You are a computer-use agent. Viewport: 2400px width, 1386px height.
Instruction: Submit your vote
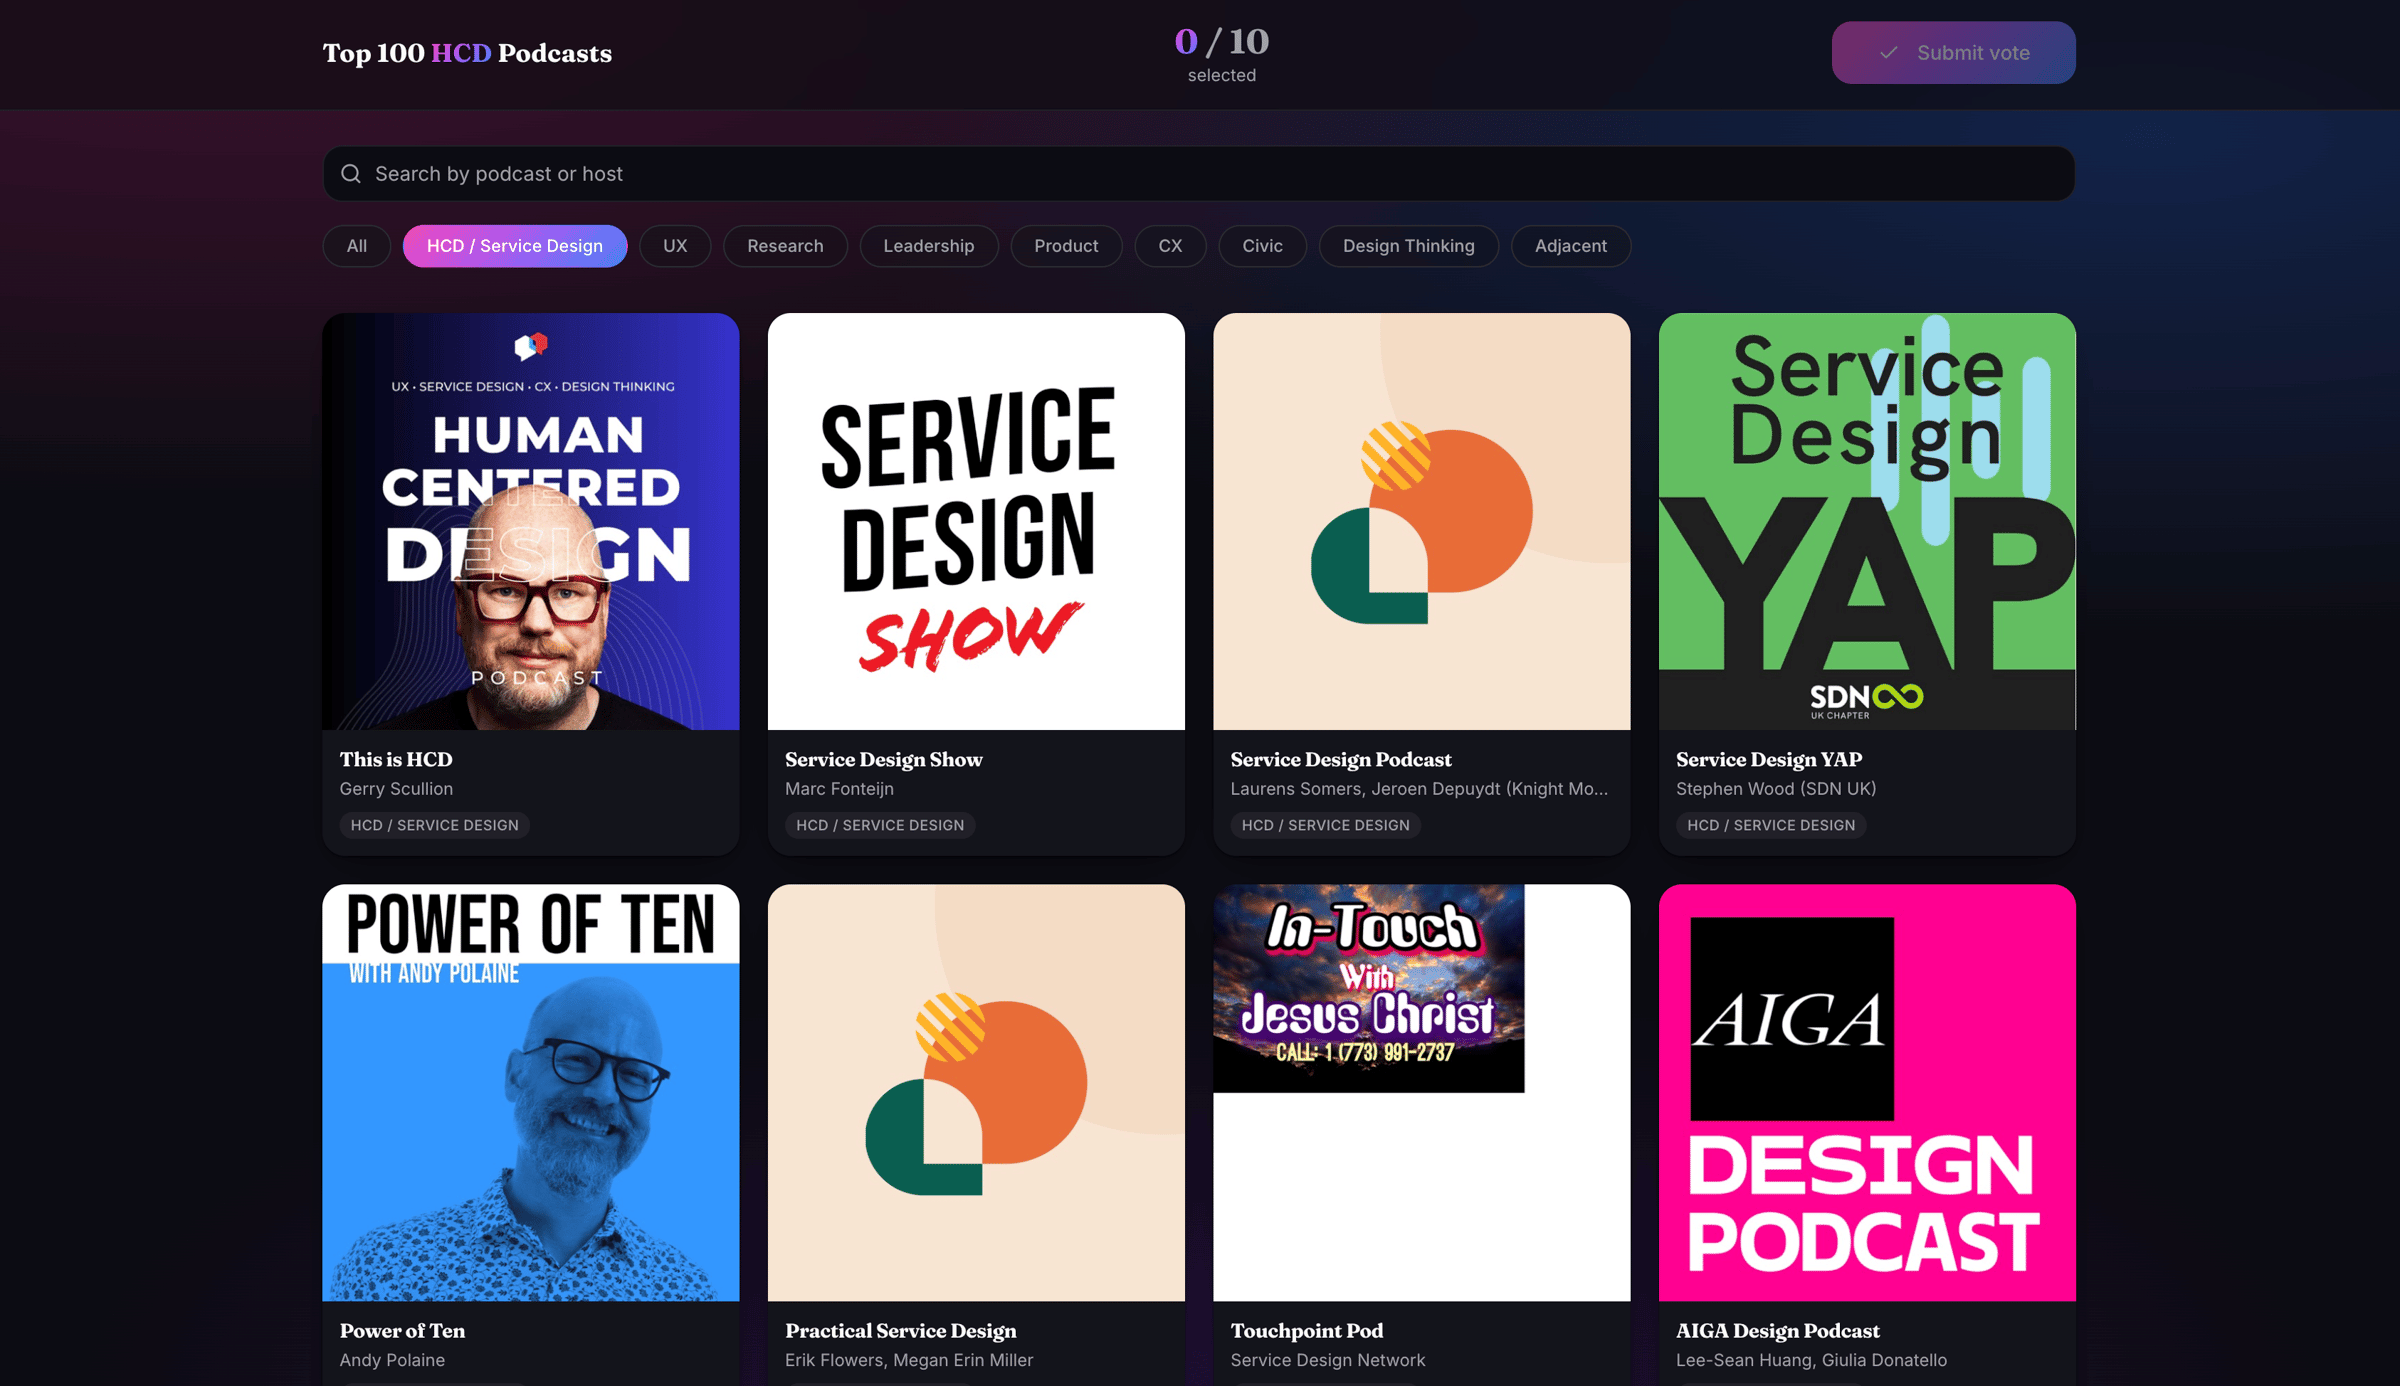1953,53
